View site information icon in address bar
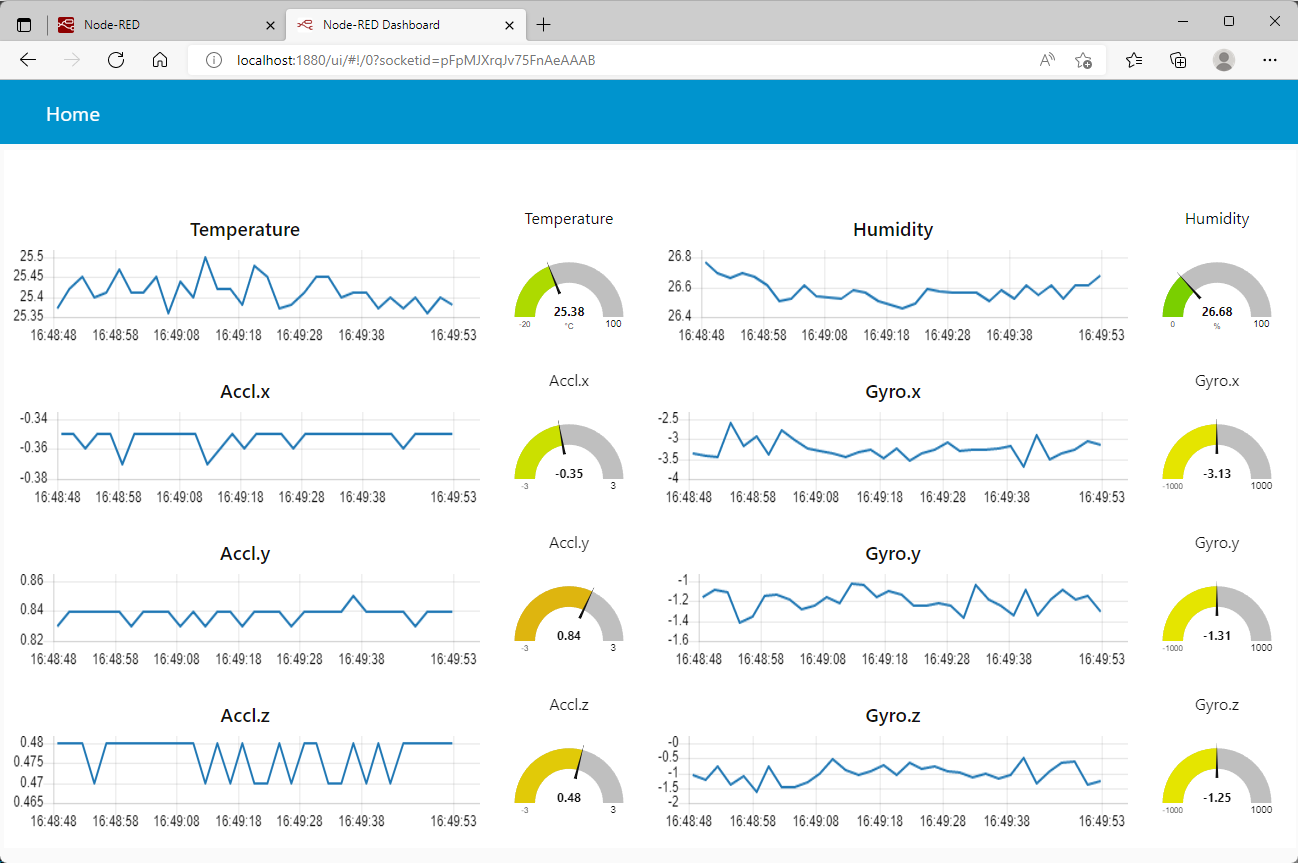 tap(213, 60)
